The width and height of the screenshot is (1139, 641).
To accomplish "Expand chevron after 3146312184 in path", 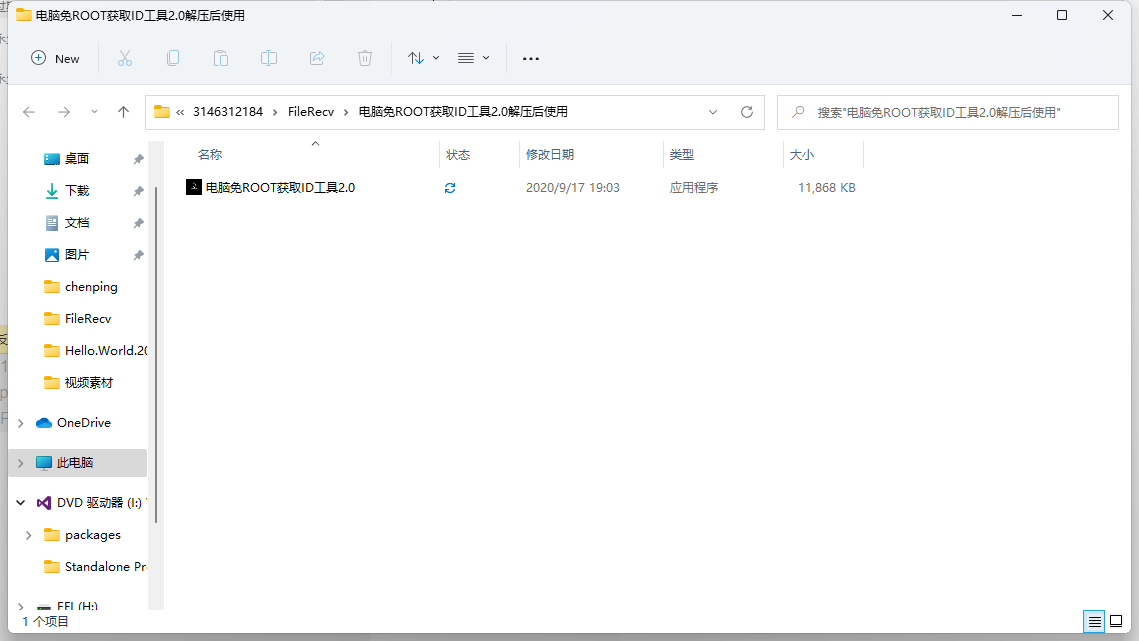I will [x=275, y=112].
